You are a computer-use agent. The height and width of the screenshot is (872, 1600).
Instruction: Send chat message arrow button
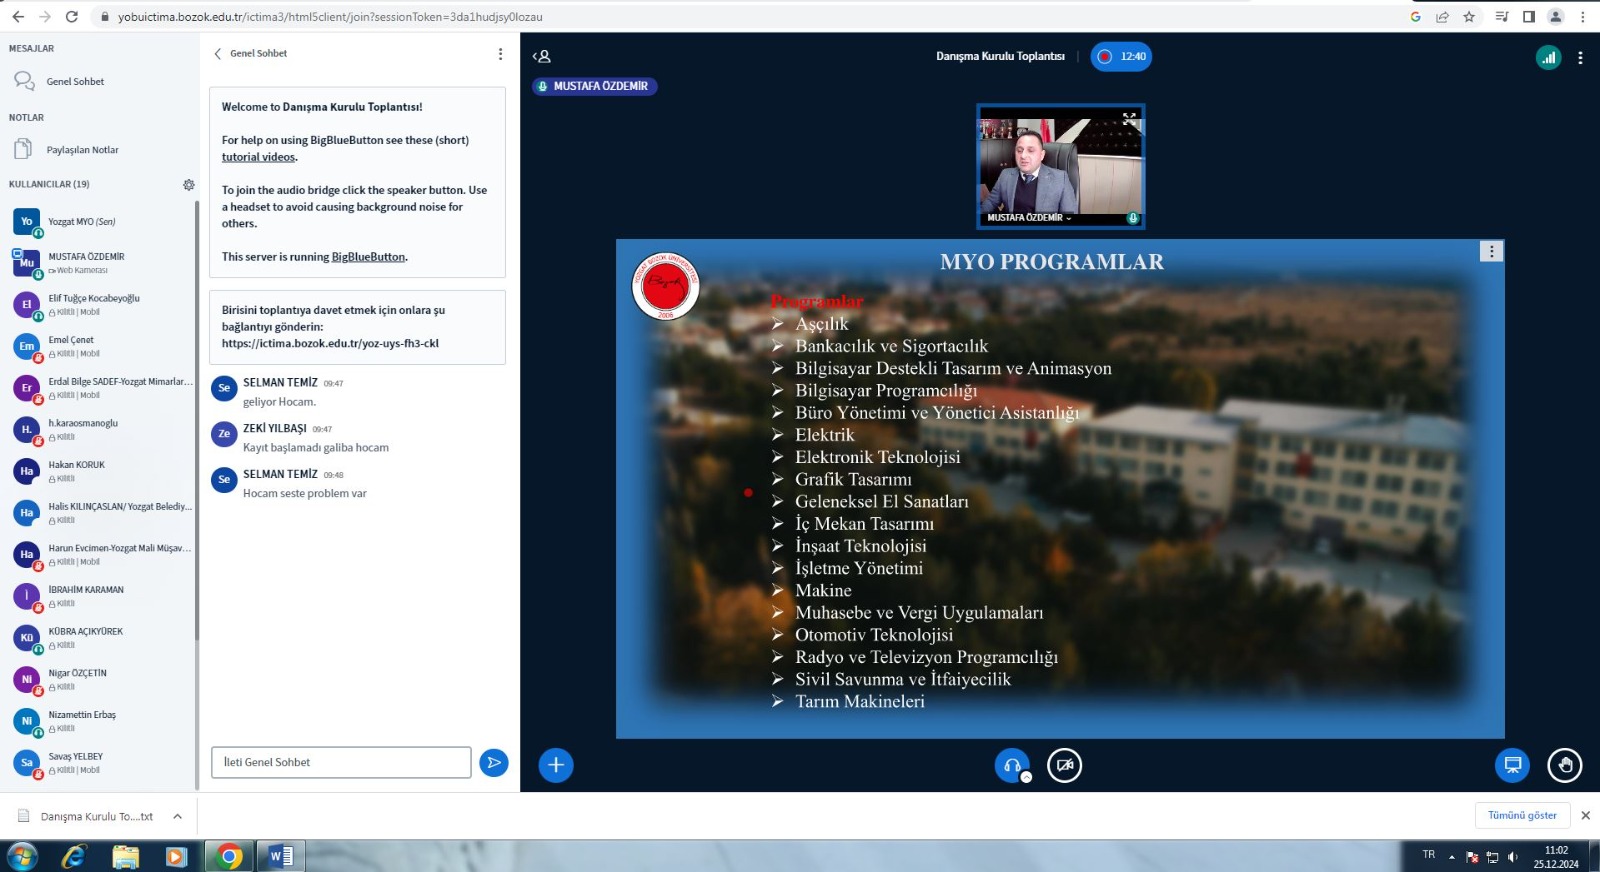pos(494,763)
